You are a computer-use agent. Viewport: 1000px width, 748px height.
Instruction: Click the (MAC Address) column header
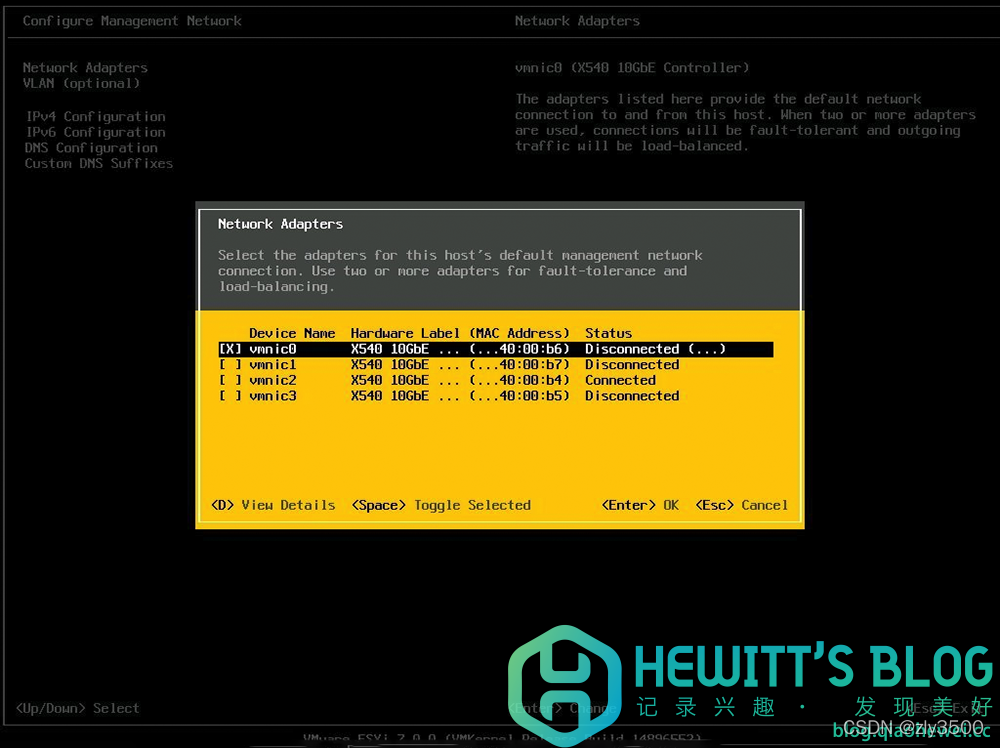click(519, 334)
